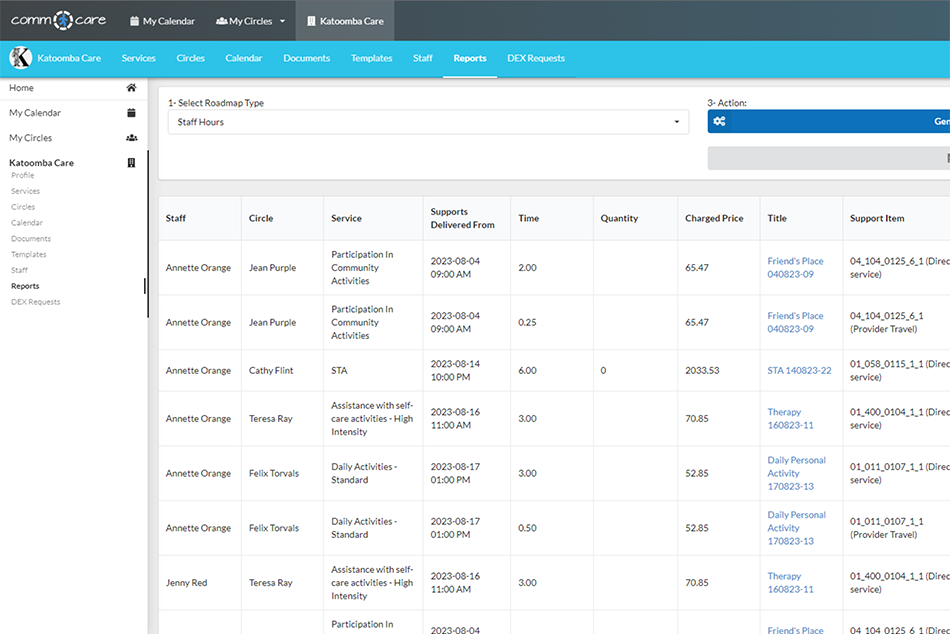
Task: Click the calendar icon beside My Calendar
Action: point(135,19)
